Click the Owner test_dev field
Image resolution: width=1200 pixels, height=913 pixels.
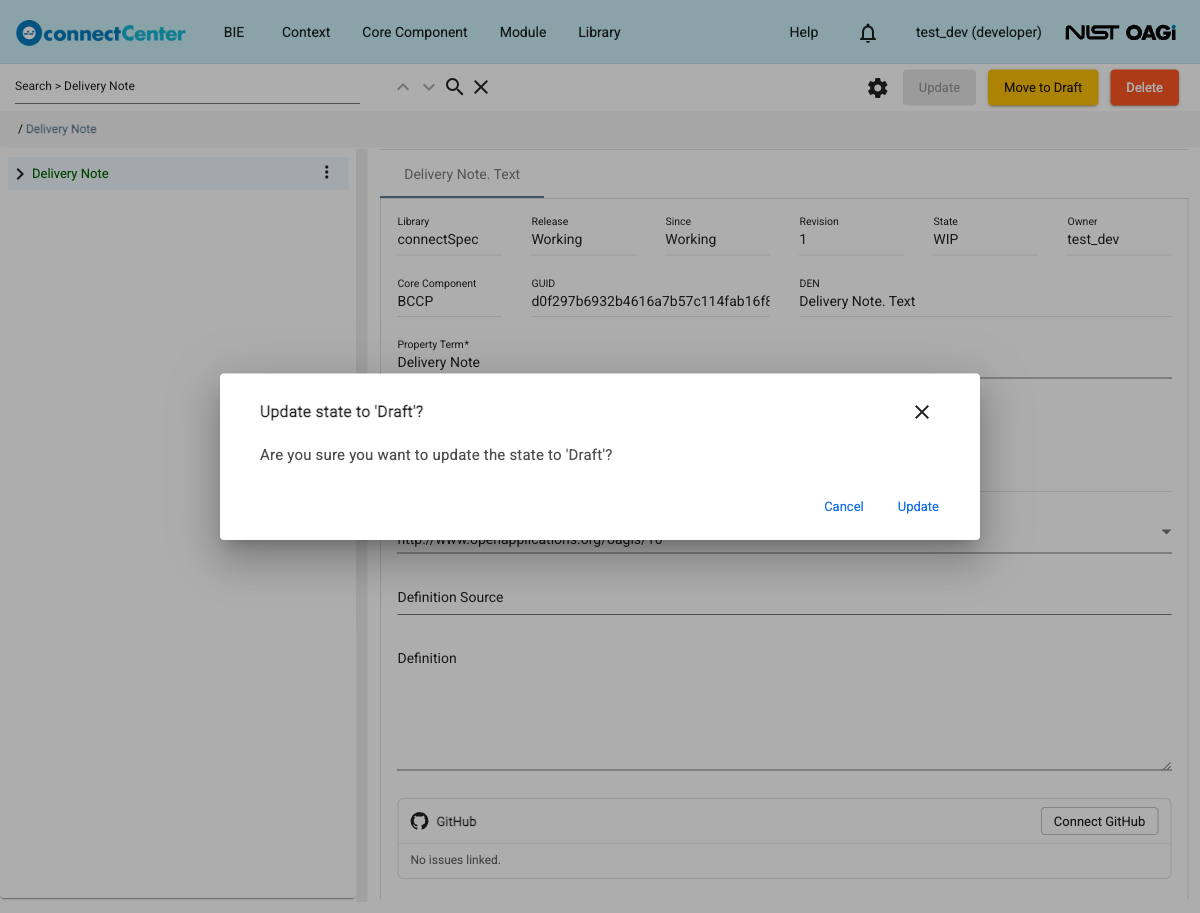coord(1119,239)
